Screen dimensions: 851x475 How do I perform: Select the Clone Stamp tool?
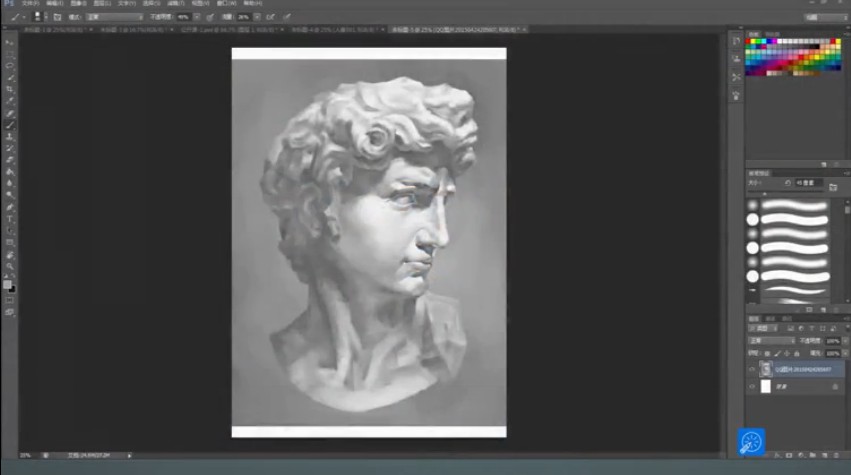10,137
